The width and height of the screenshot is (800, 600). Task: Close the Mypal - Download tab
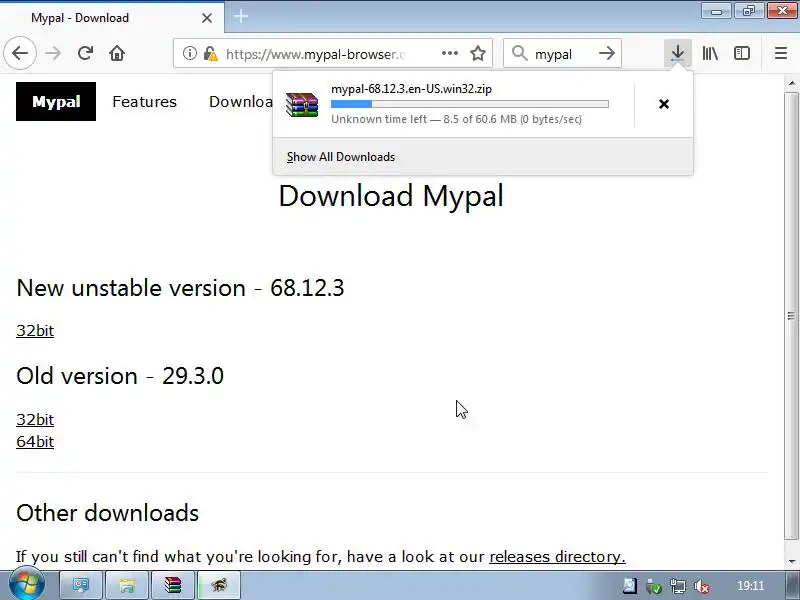point(207,18)
